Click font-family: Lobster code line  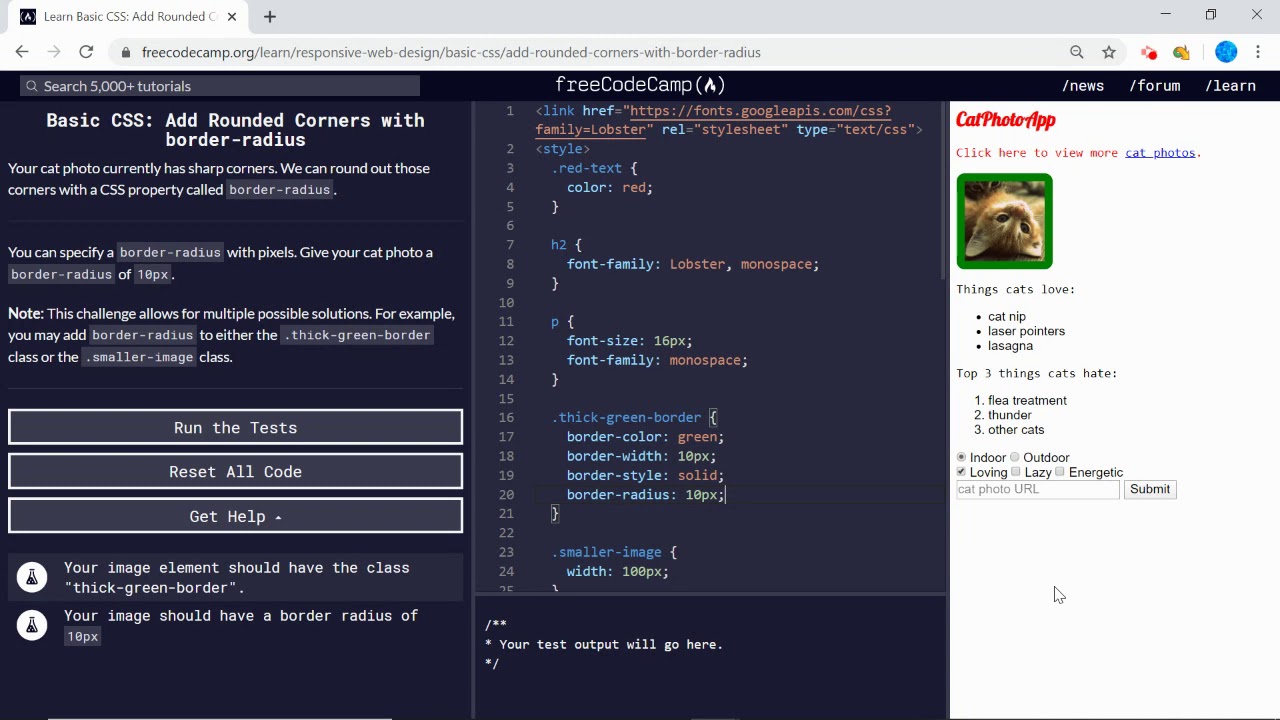(693, 264)
